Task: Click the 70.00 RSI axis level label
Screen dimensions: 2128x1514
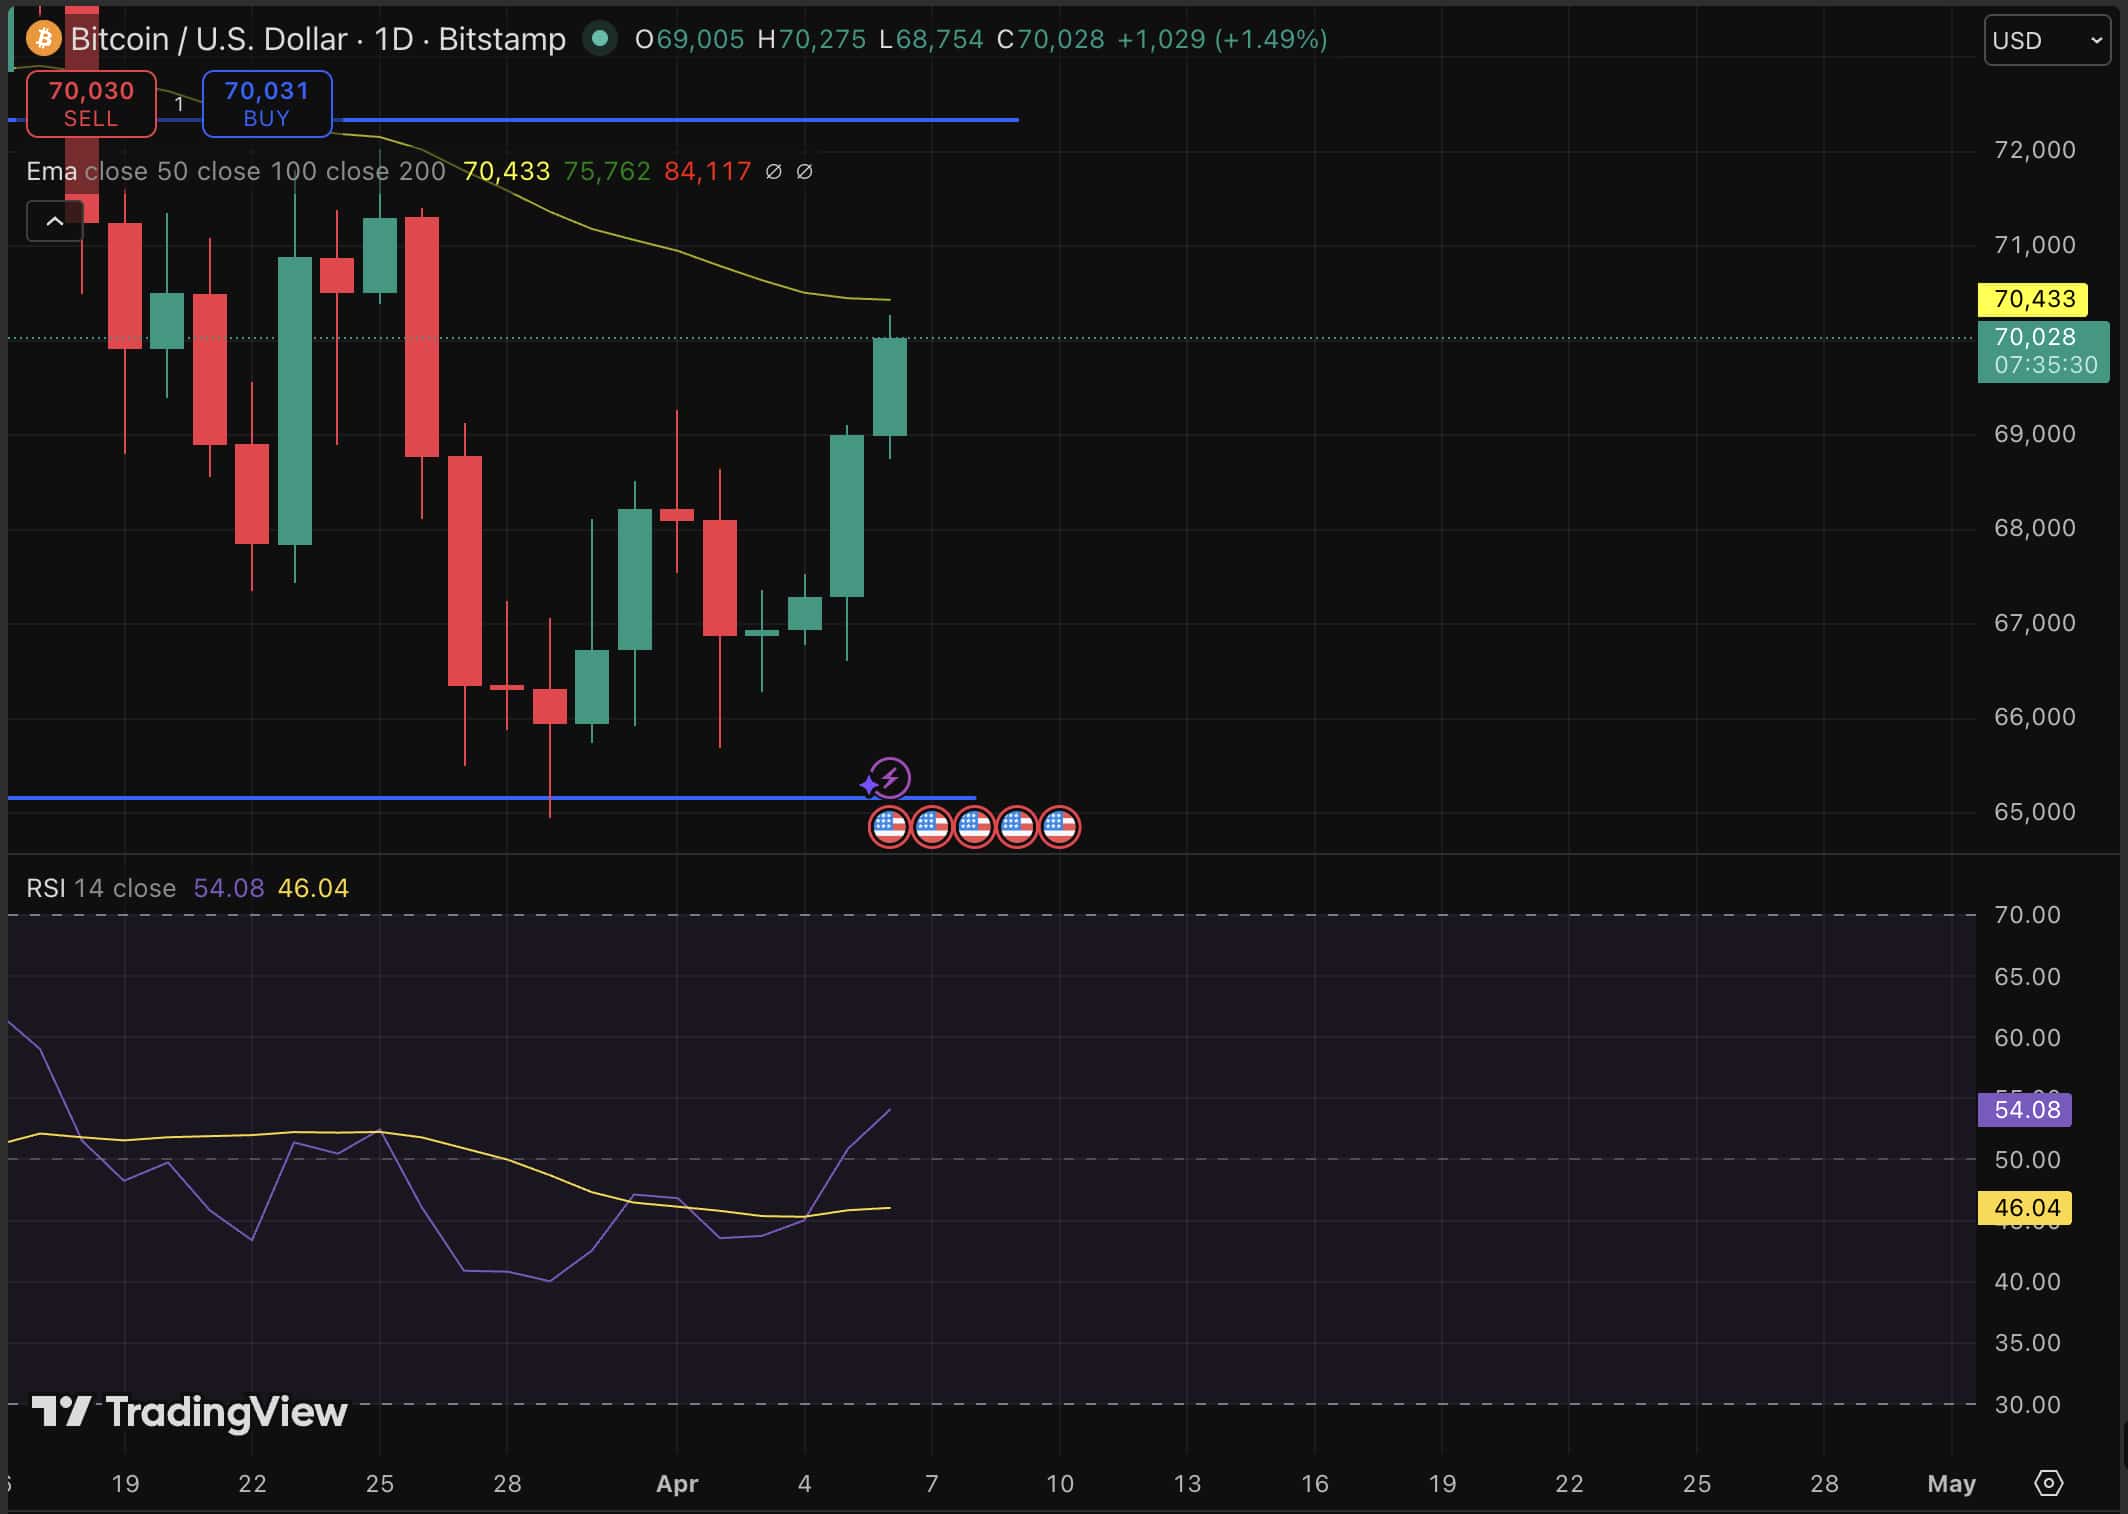Action: pyautogui.click(x=2027, y=915)
